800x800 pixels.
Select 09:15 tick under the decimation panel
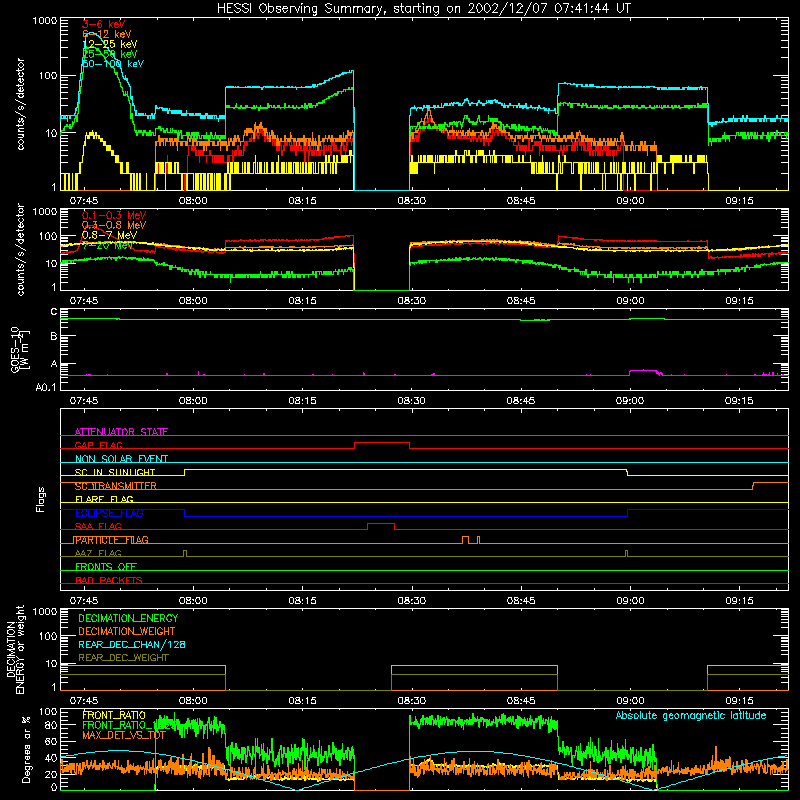click(x=739, y=701)
